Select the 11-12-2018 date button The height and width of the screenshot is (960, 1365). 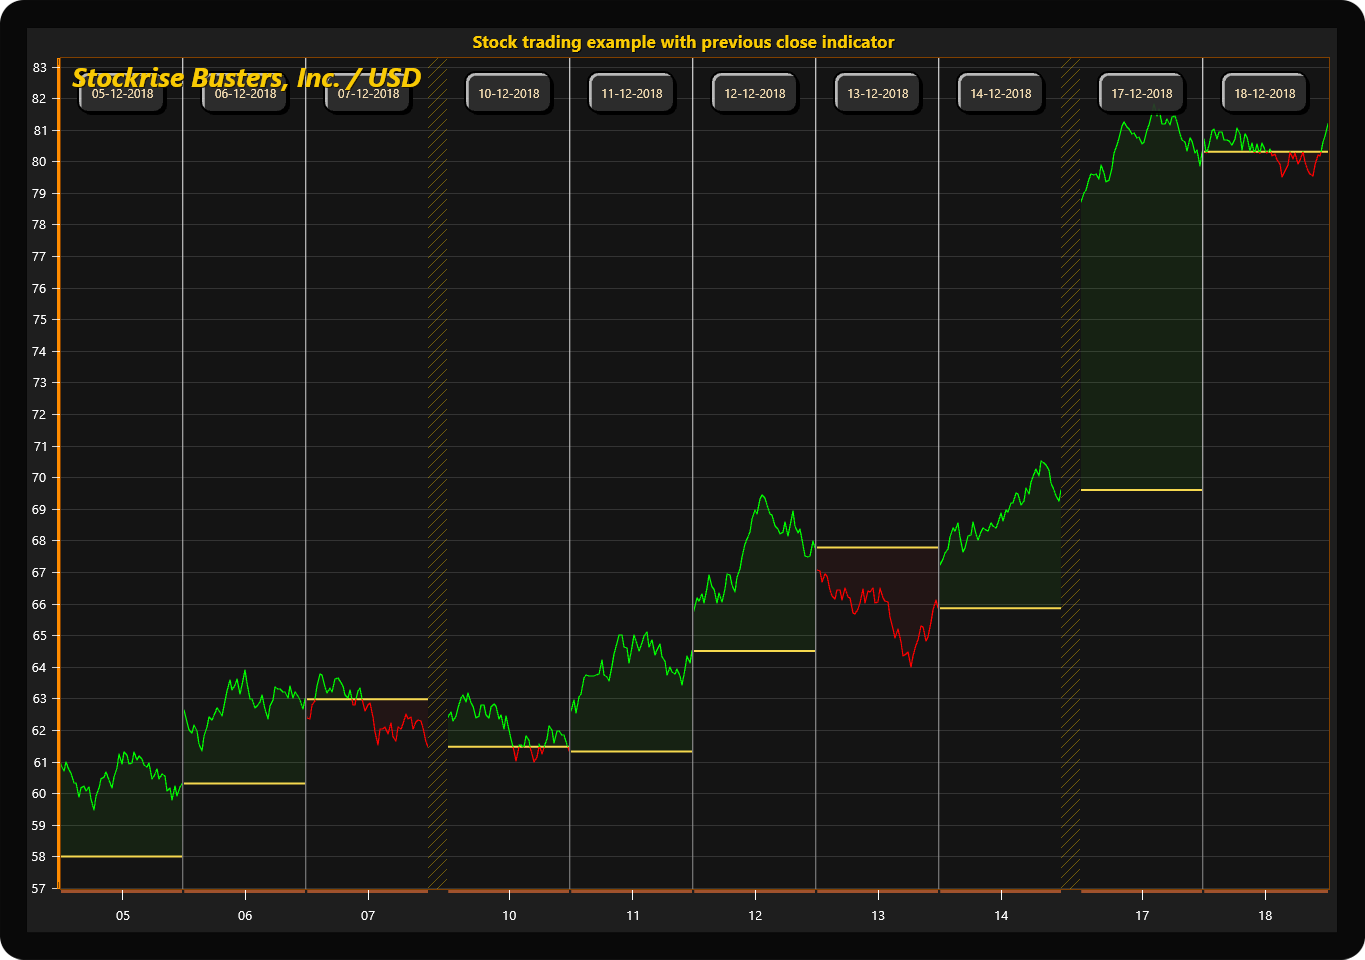click(631, 93)
